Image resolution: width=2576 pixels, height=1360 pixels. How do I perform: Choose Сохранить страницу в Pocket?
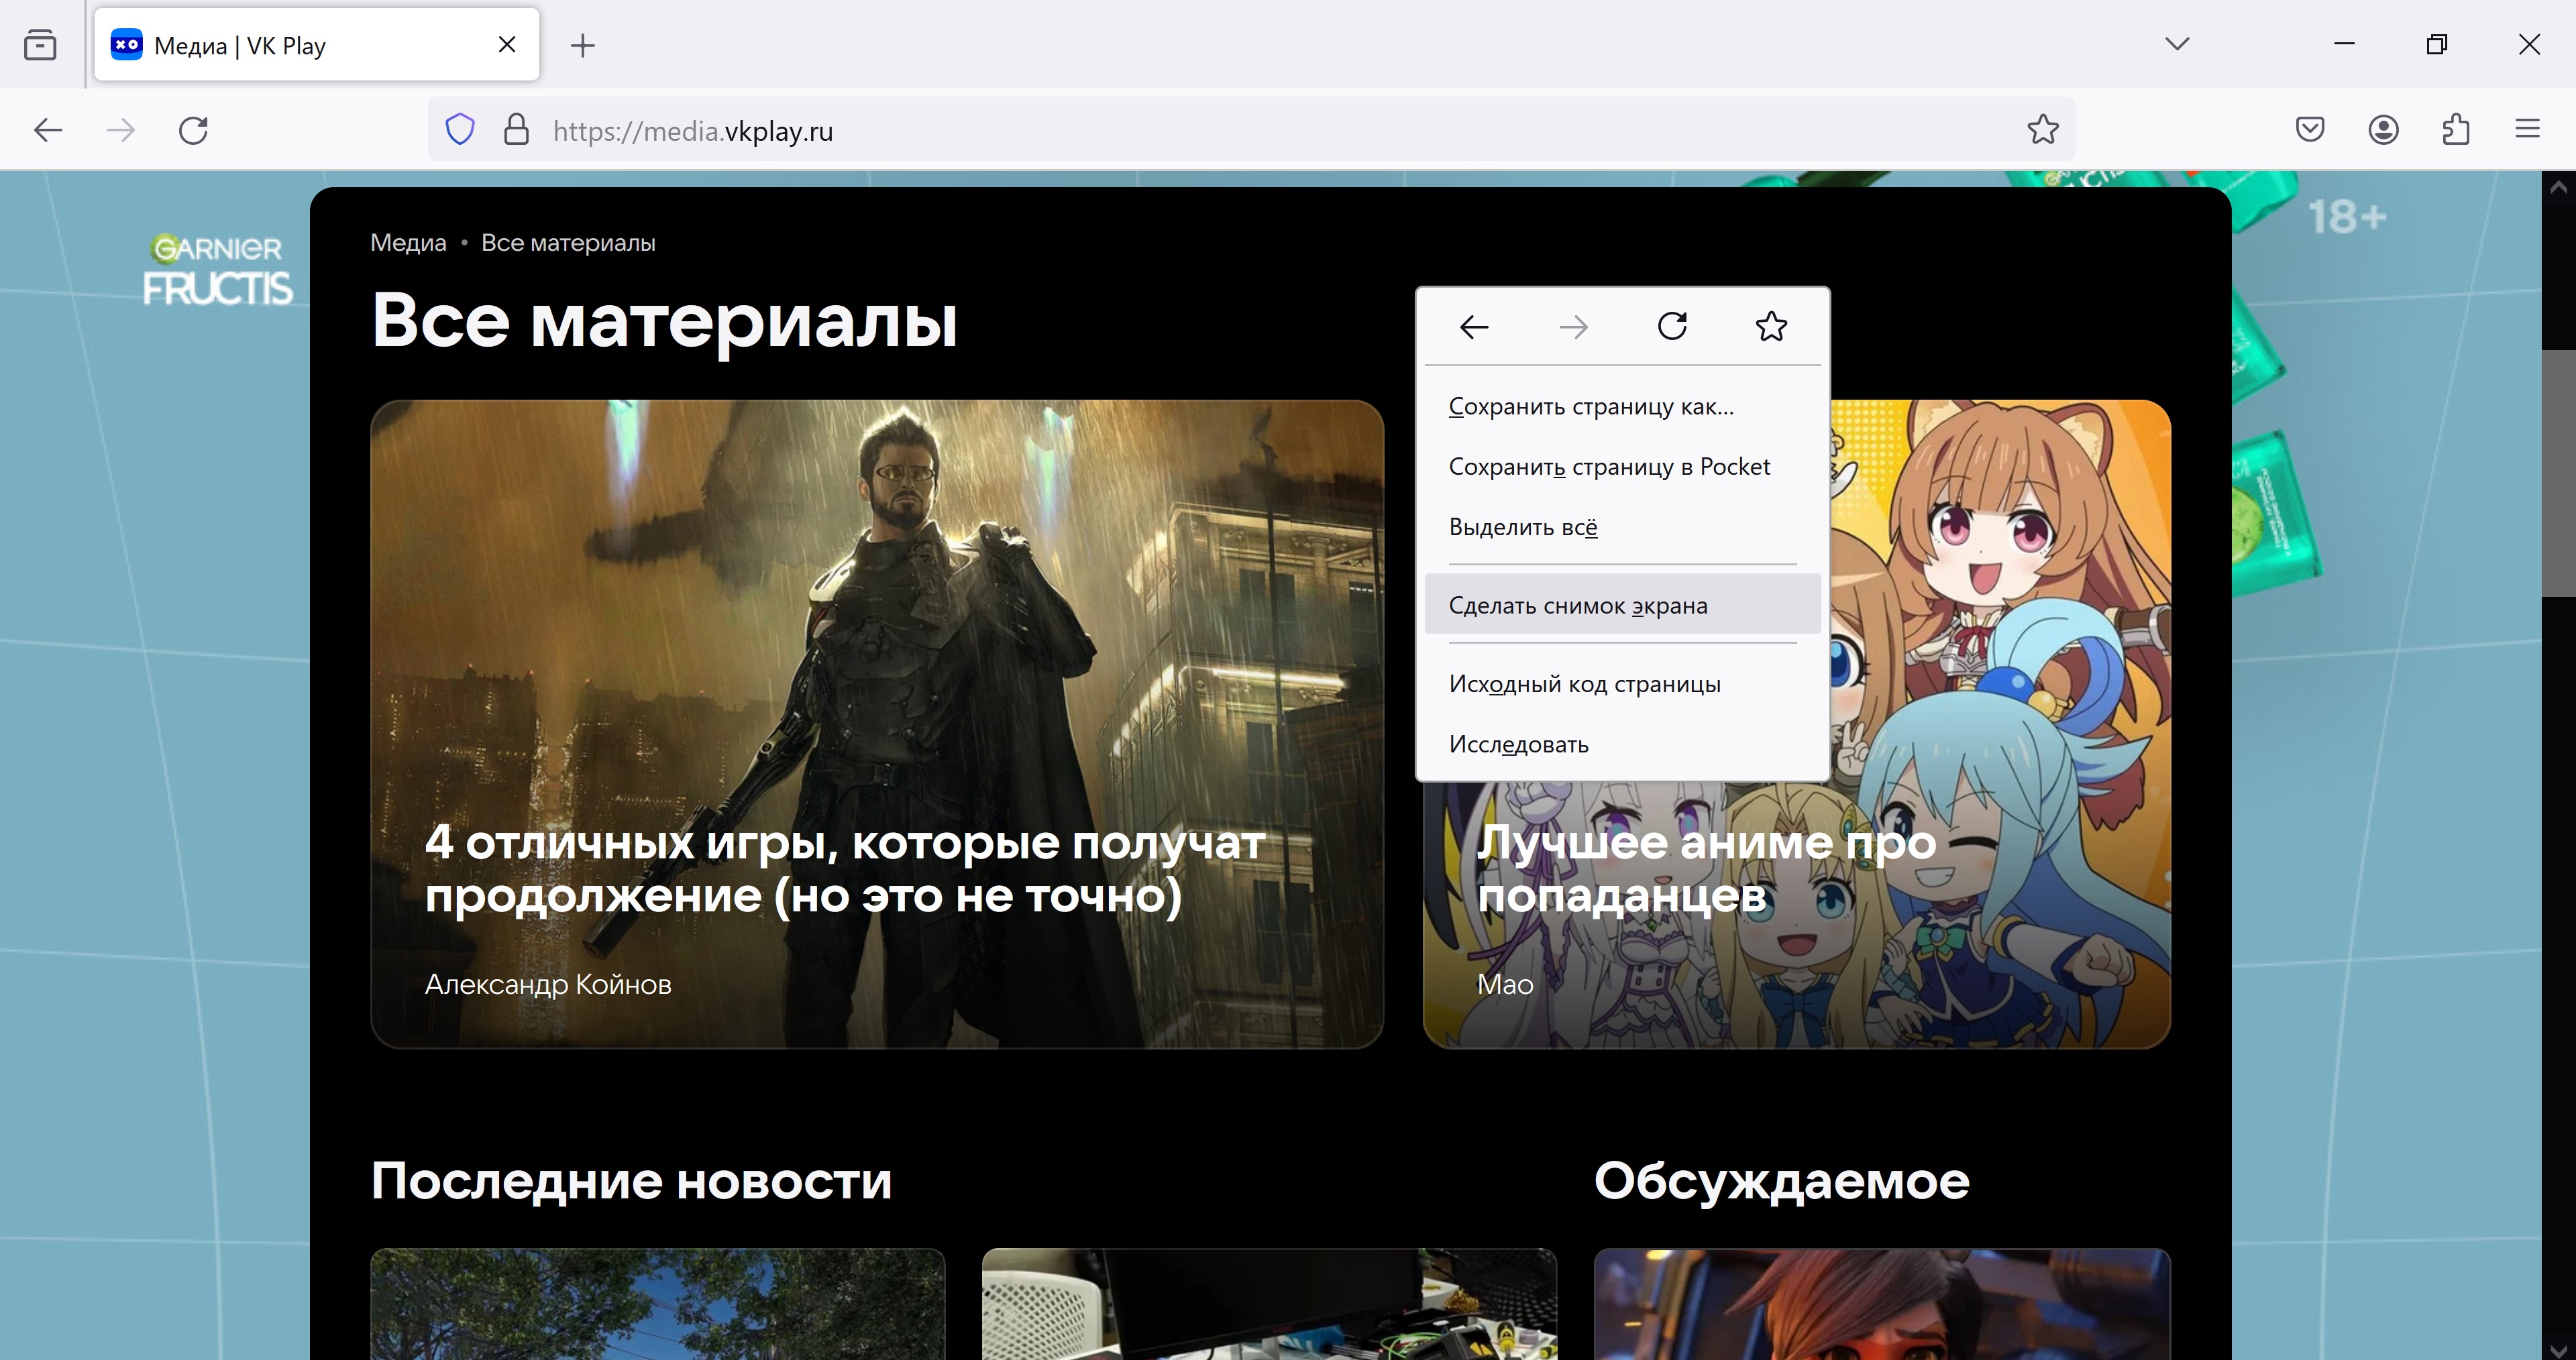(1622, 467)
